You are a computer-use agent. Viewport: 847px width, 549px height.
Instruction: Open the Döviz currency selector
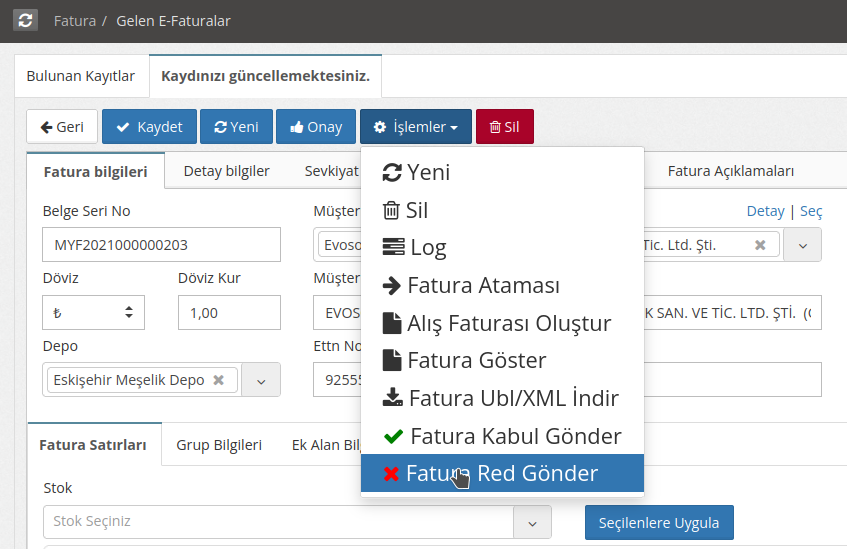click(x=93, y=313)
